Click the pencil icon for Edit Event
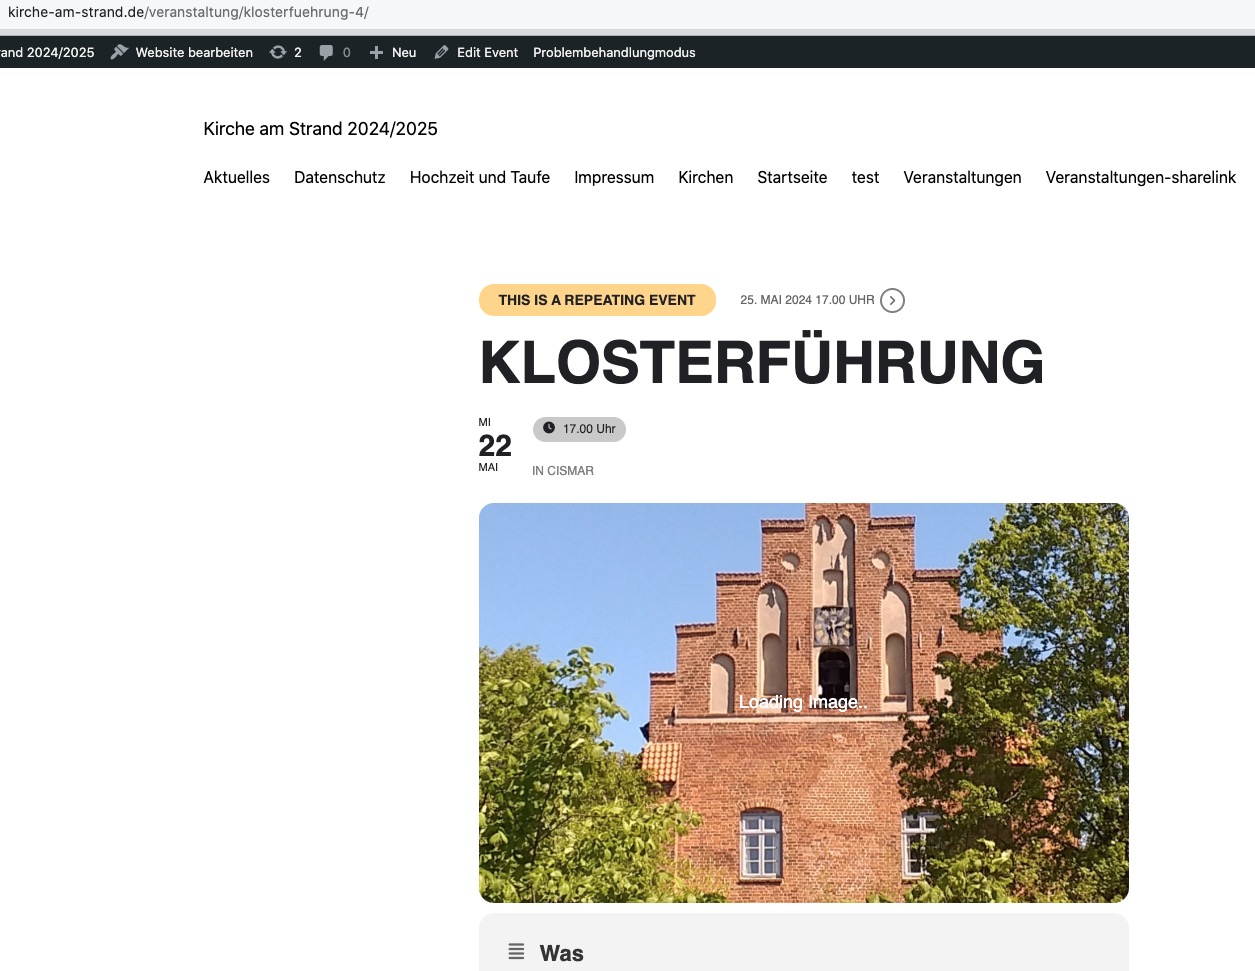 point(441,52)
